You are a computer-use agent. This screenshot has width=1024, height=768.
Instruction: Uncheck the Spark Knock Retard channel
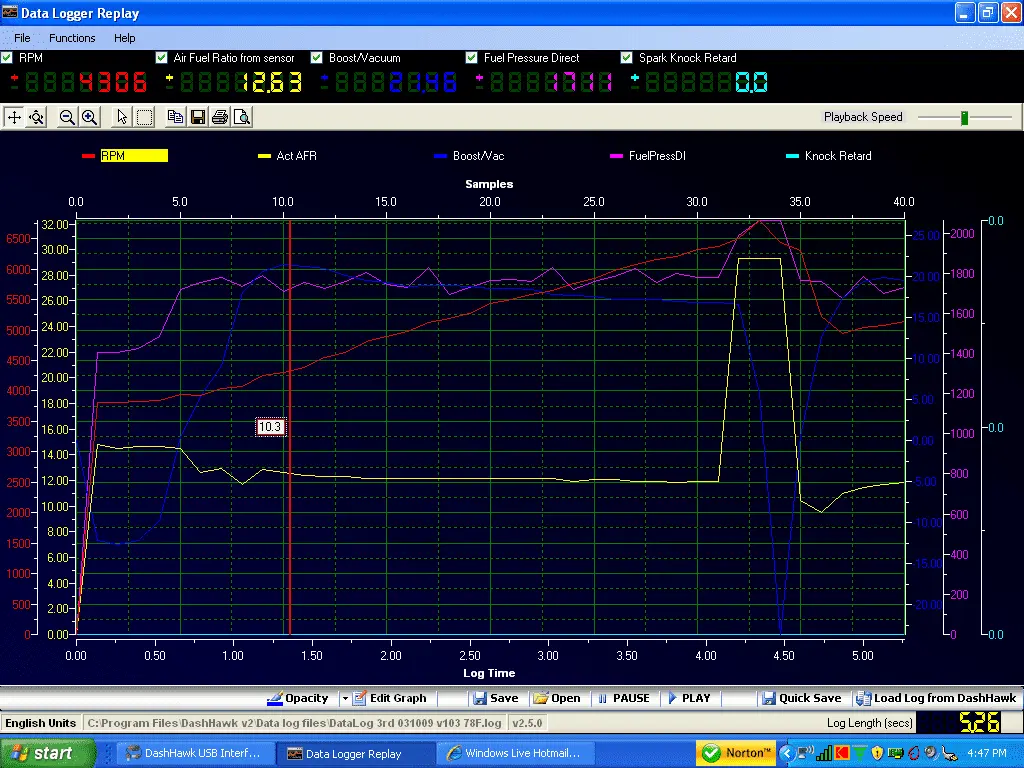click(x=627, y=58)
